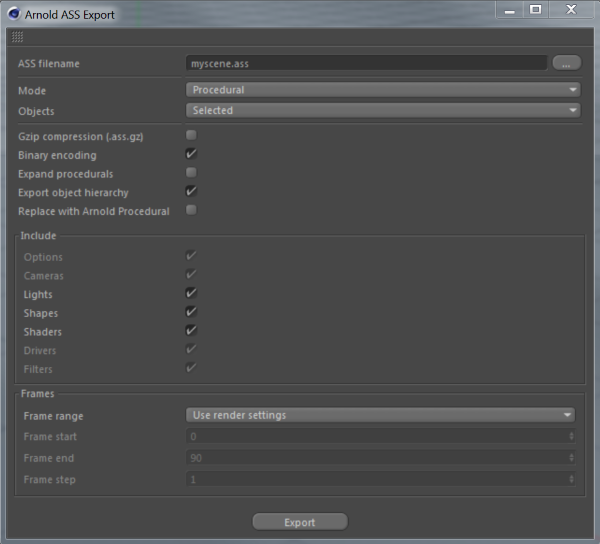
Task: Click the disabled Drivers checkbox
Action: pyautogui.click(x=191, y=349)
